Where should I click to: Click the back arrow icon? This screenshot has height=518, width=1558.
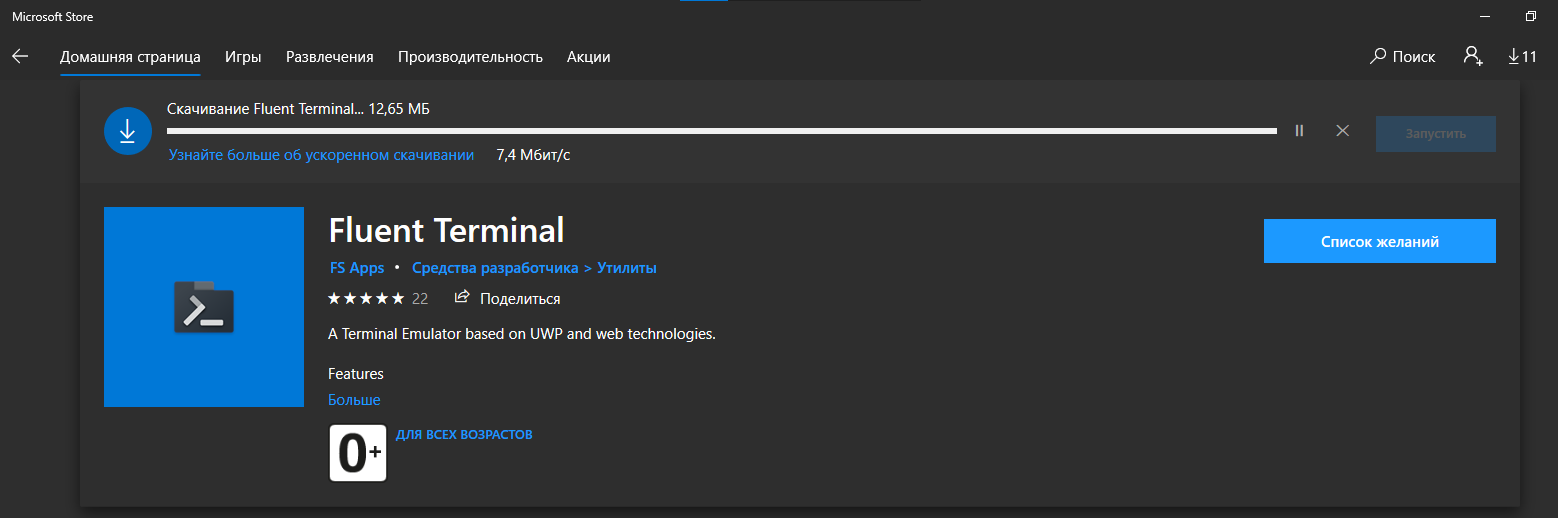pyautogui.click(x=20, y=57)
